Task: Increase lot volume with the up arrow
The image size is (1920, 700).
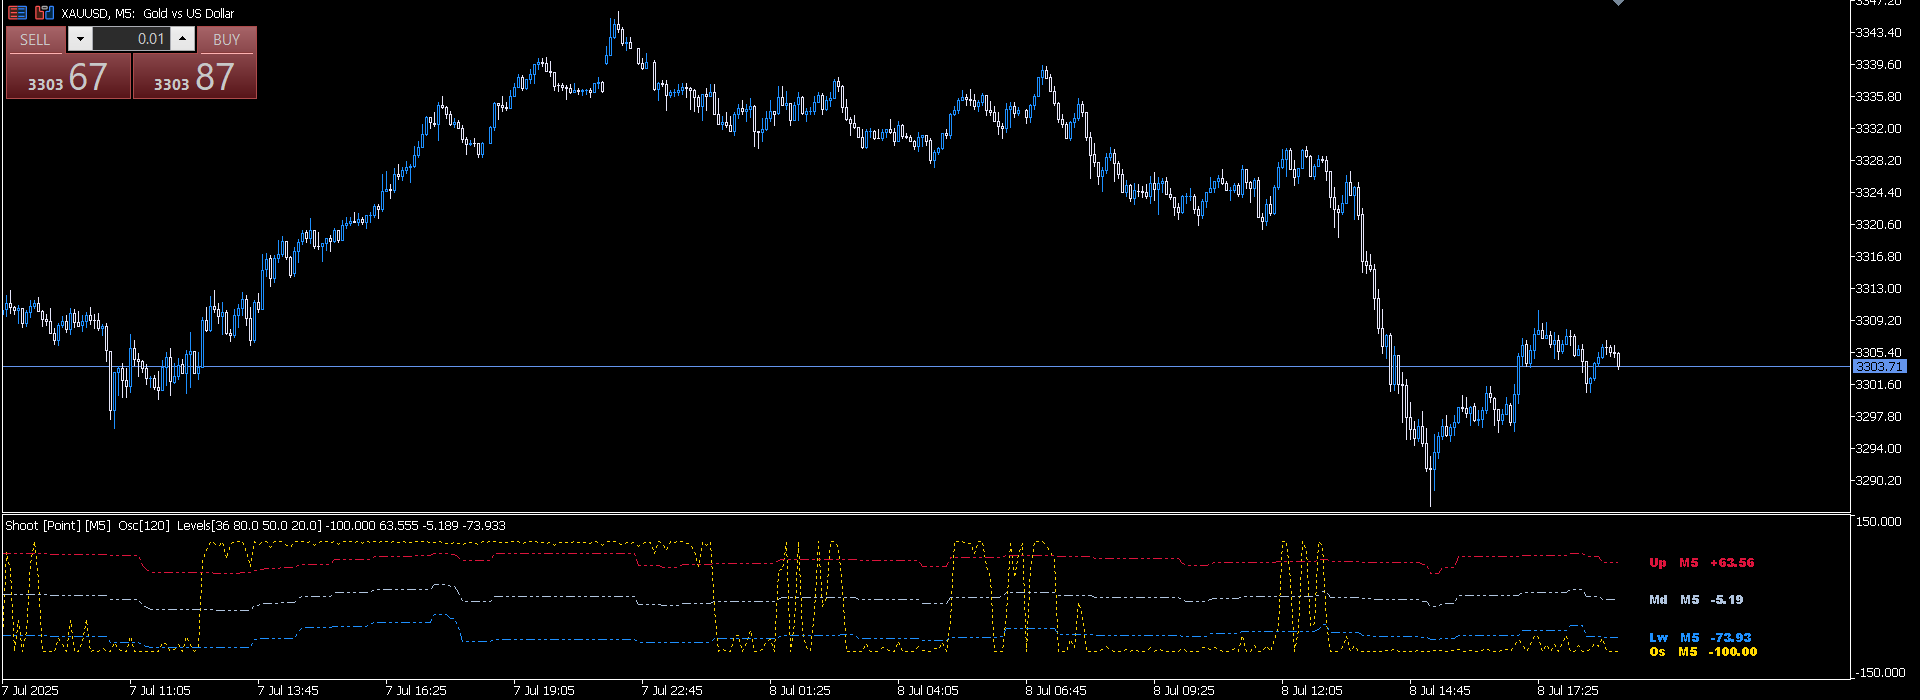Action: tap(182, 39)
